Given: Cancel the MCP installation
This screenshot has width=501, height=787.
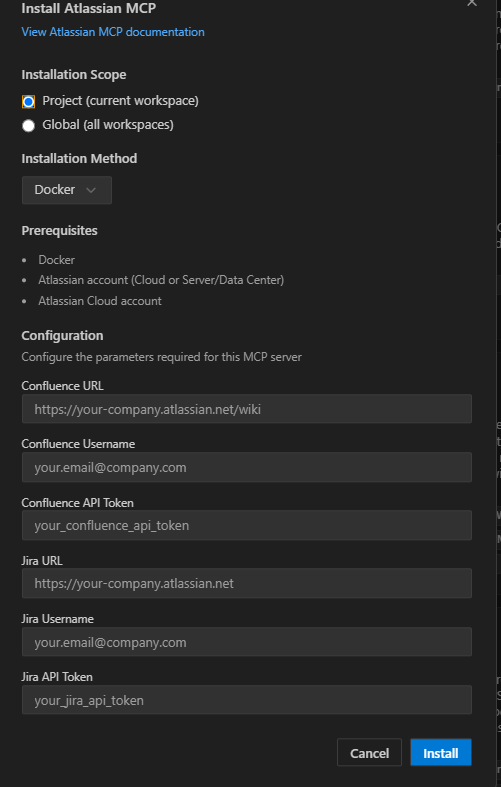Looking at the screenshot, I should (x=369, y=753).
